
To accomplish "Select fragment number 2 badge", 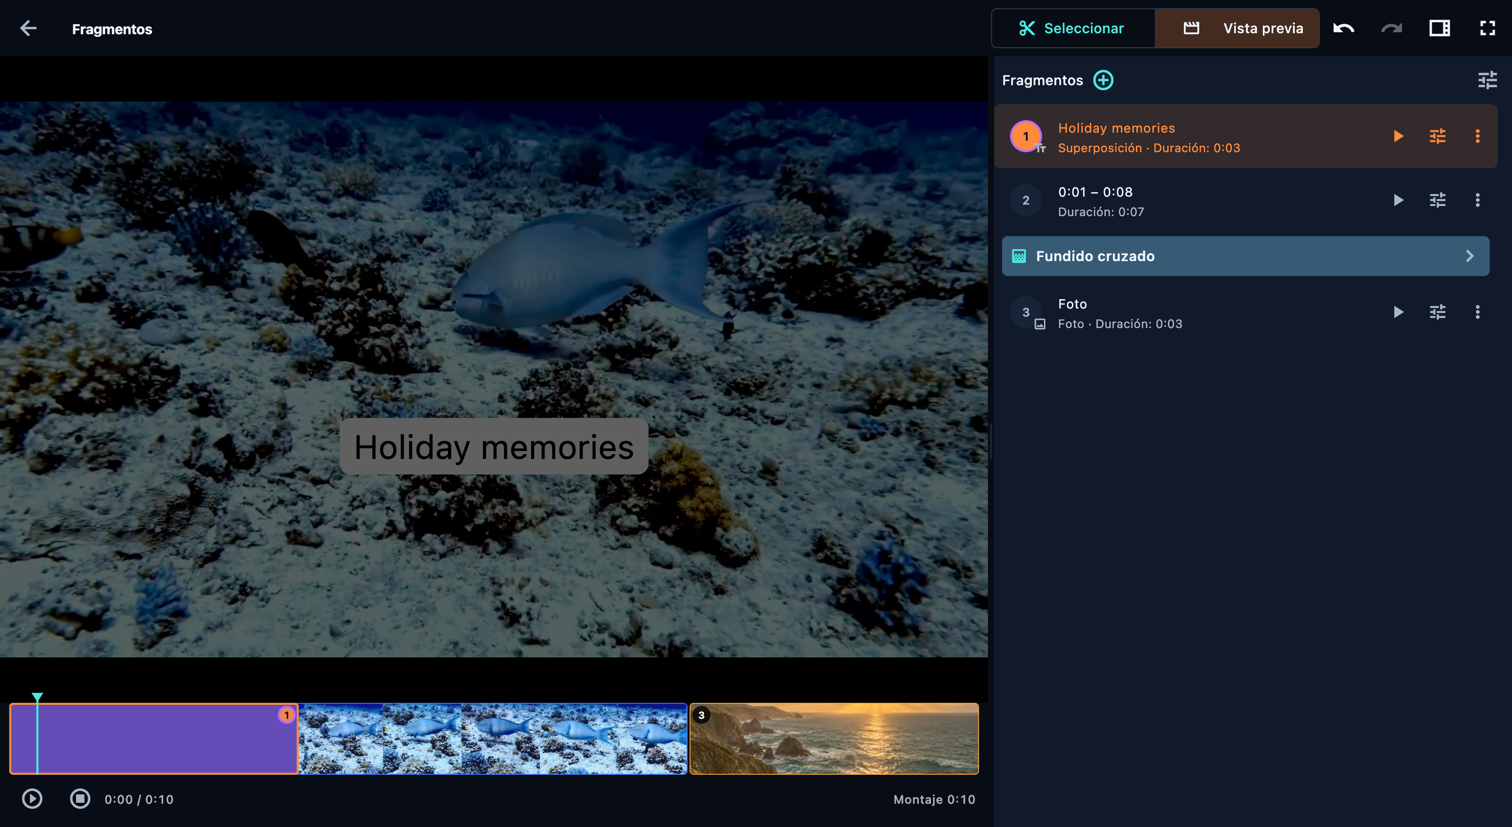I will (1026, 200).
